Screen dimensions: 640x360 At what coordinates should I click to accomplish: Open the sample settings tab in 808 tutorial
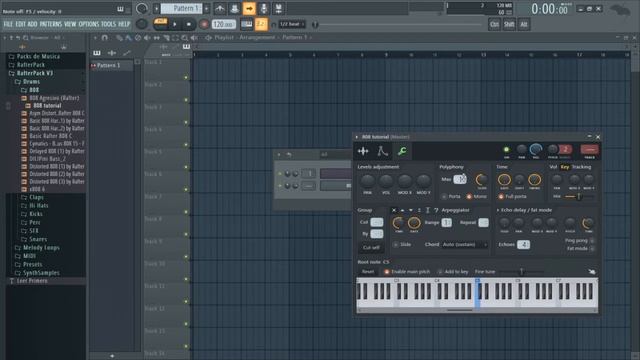pyautogui.click(x=363, y=151)
